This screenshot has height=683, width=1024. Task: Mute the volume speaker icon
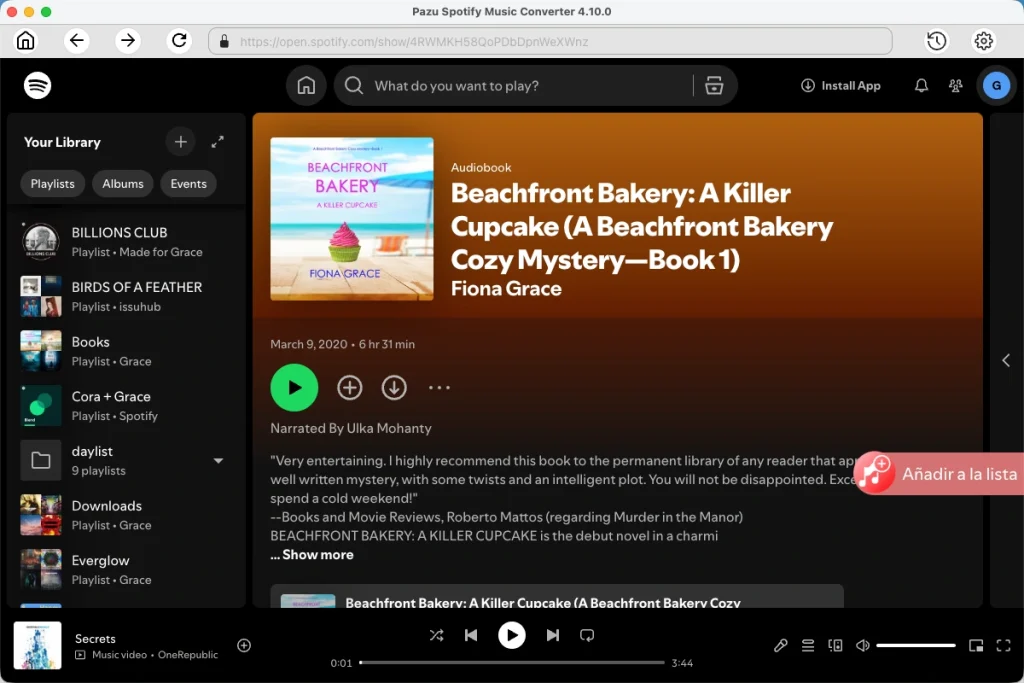point(863,645)
